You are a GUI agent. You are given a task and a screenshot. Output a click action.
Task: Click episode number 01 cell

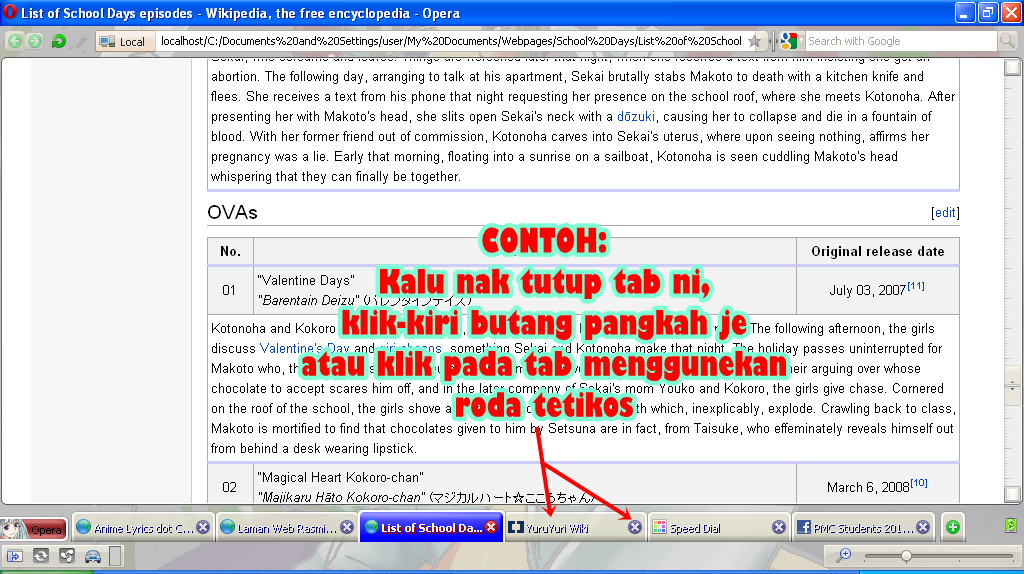pyautogui.click(x=229, y=291)
